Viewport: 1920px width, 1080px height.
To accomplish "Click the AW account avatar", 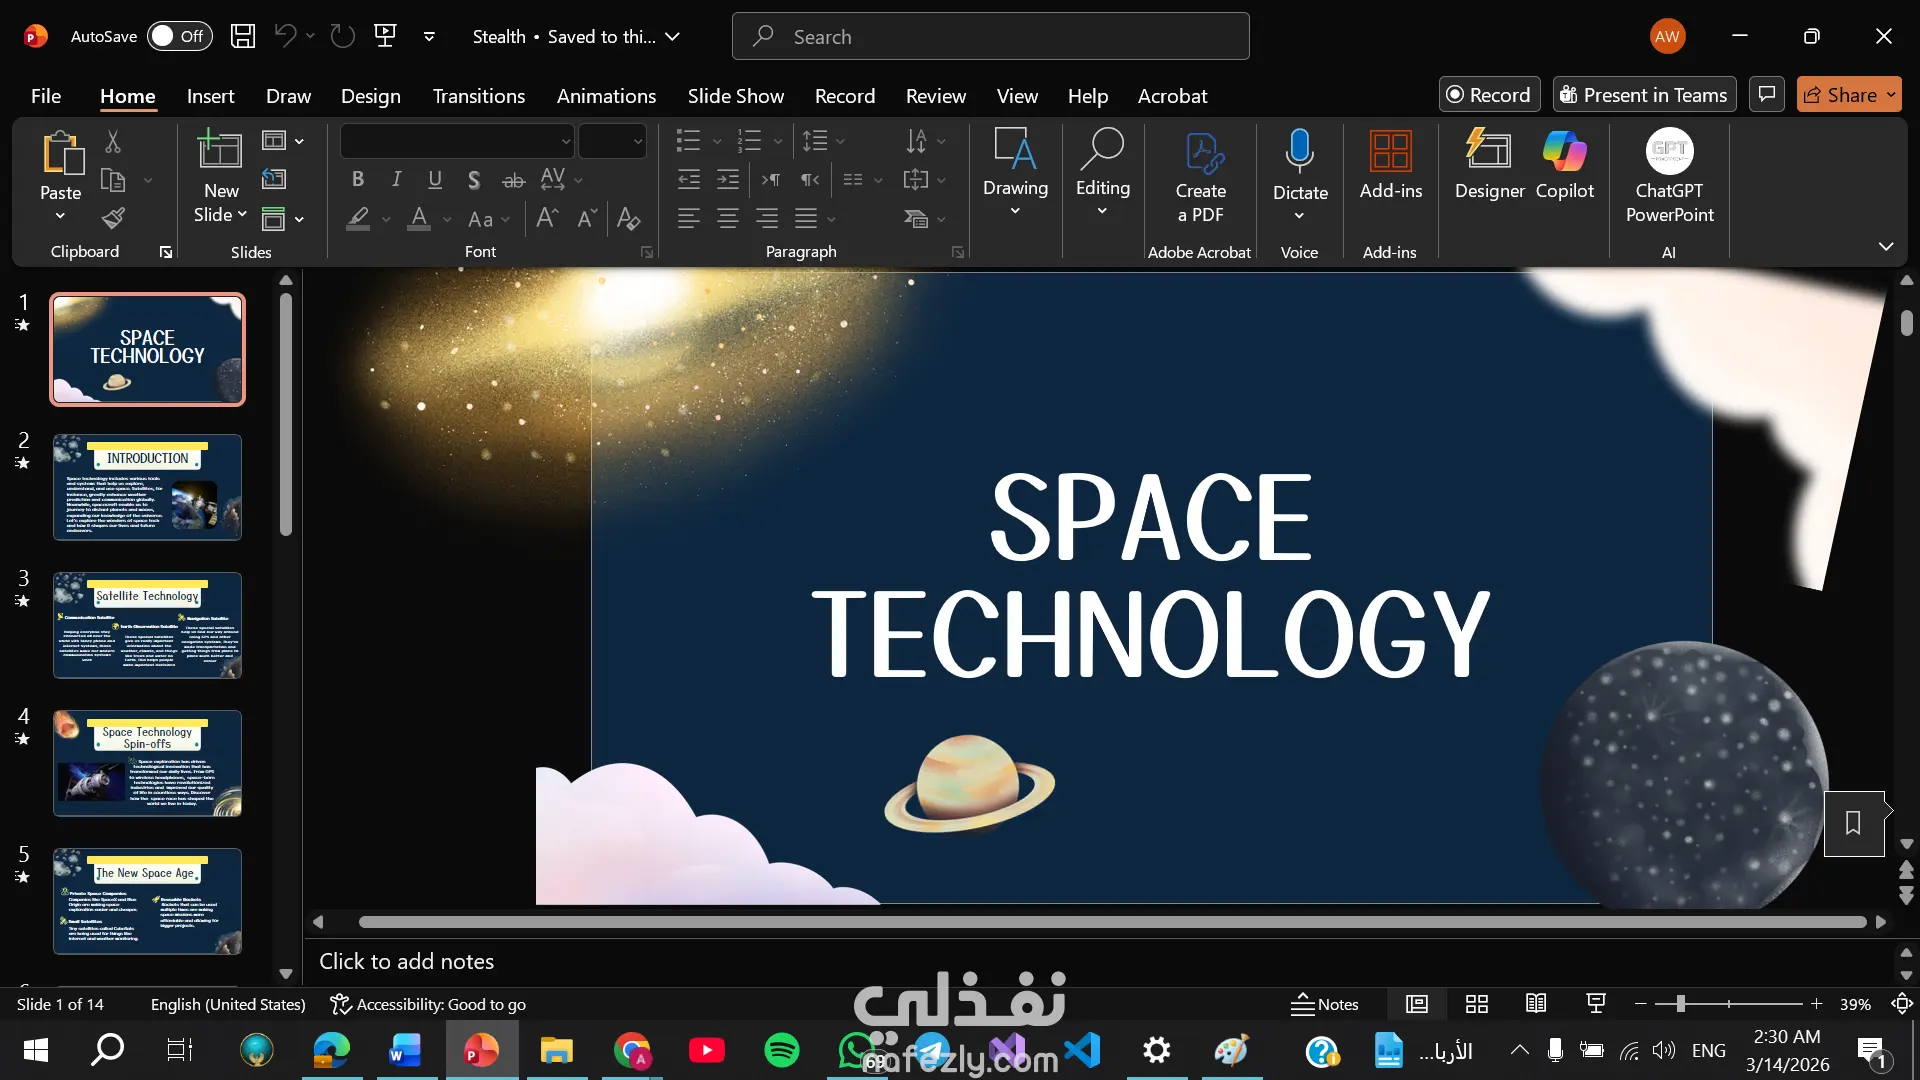I will coord(1667,36).
